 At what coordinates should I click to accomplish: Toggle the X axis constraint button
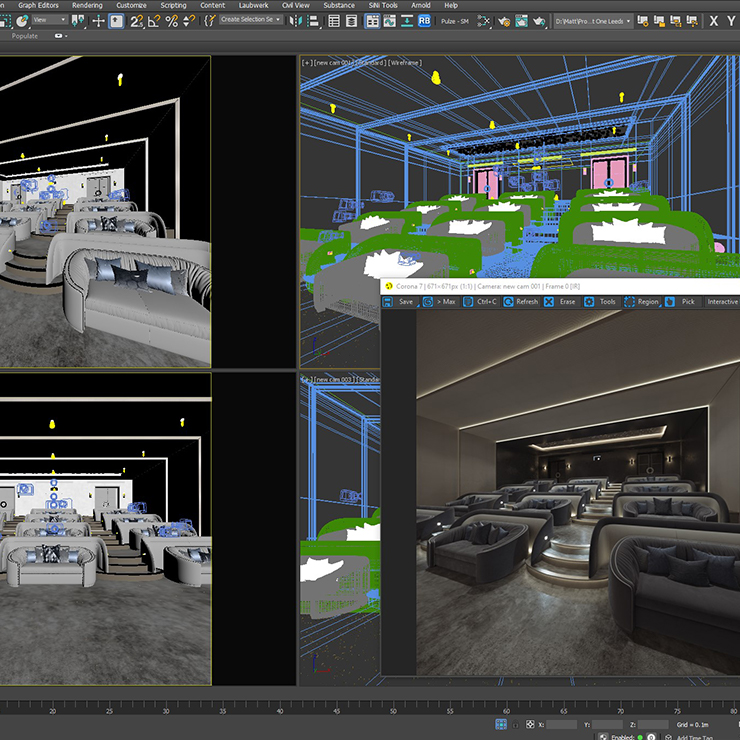(714, 21)
